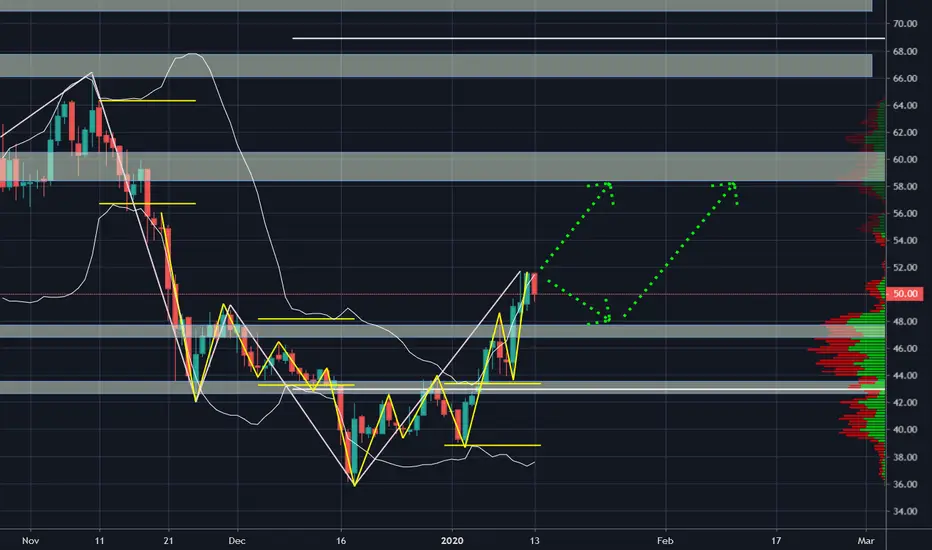Screen dimensions: 932x550
Task: Select the yellow horizontal line near 64.00
Action: (147, 101)
